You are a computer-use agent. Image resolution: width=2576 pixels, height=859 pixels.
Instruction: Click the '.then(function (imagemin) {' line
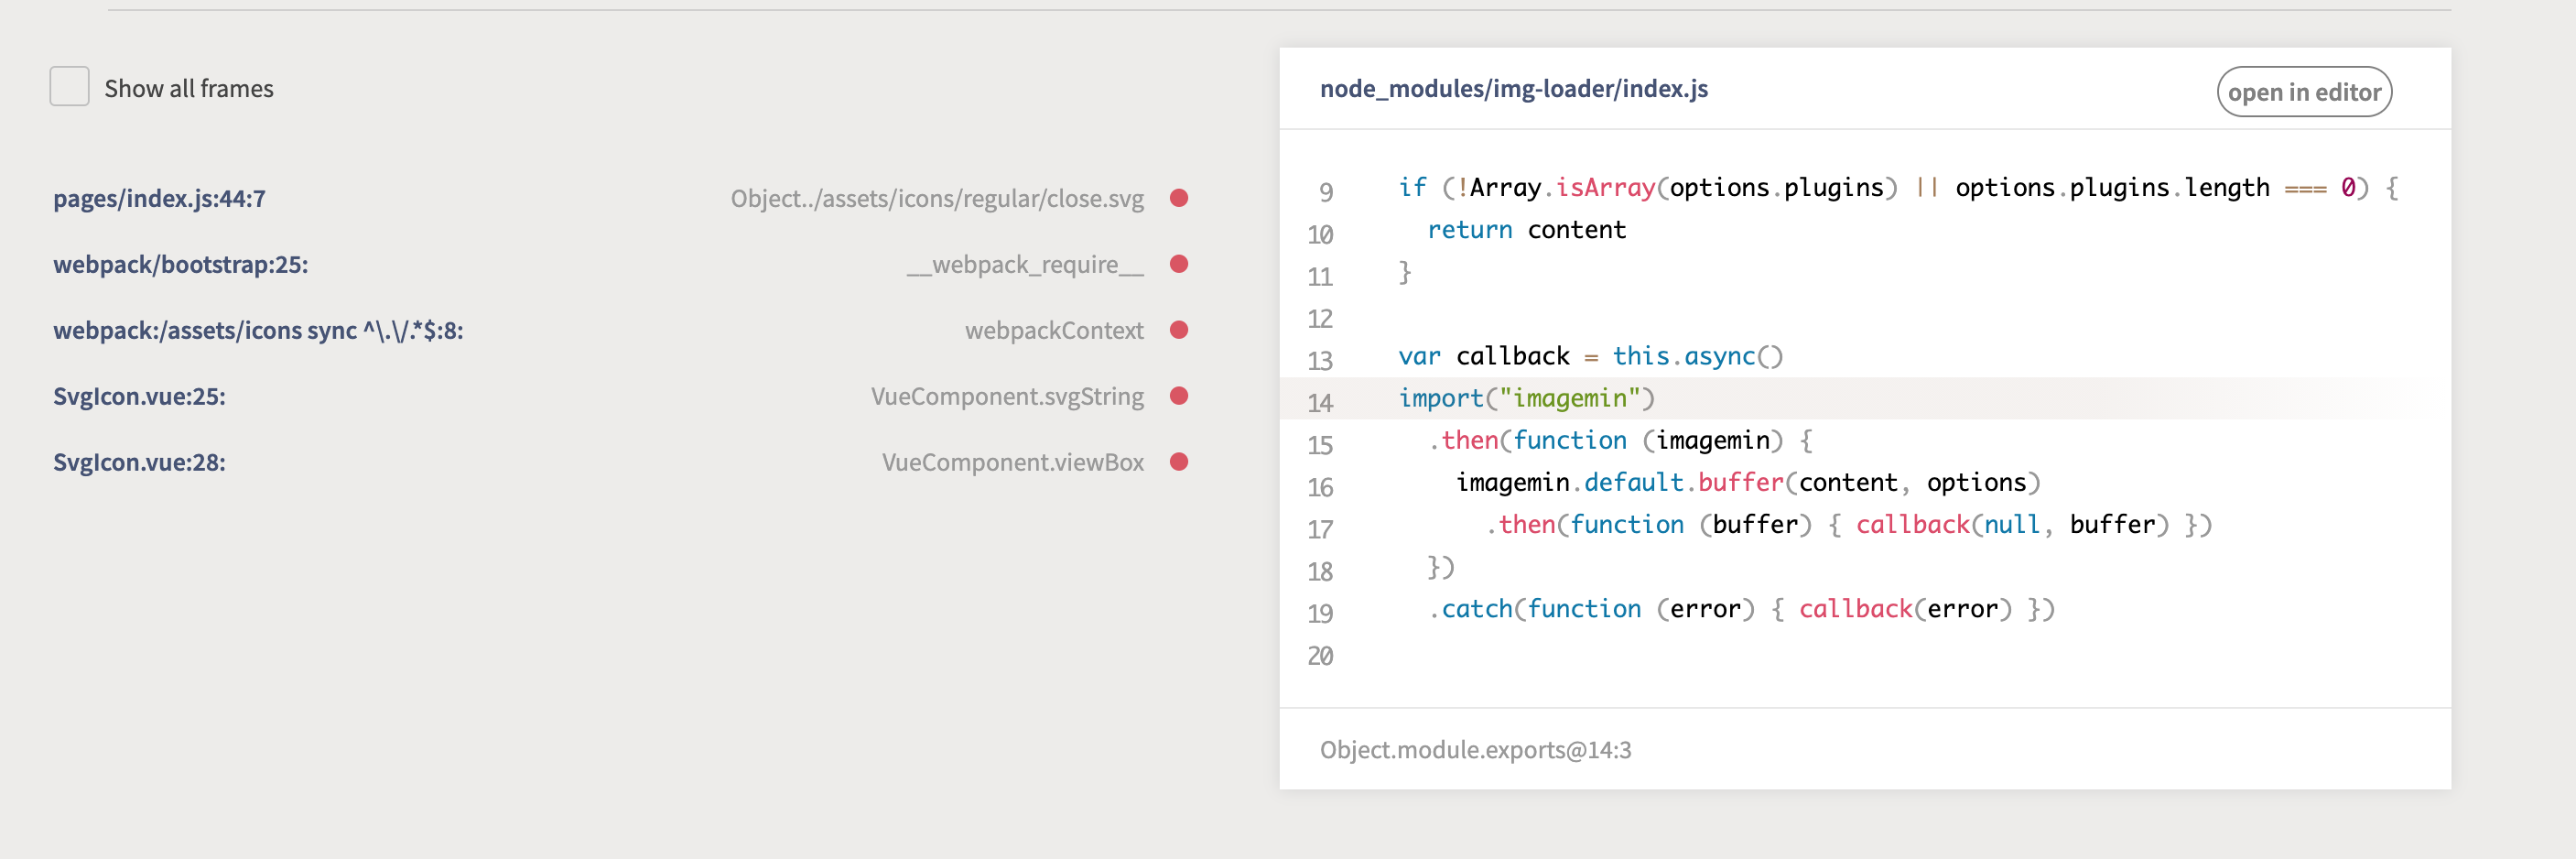tap(1619, 440)
